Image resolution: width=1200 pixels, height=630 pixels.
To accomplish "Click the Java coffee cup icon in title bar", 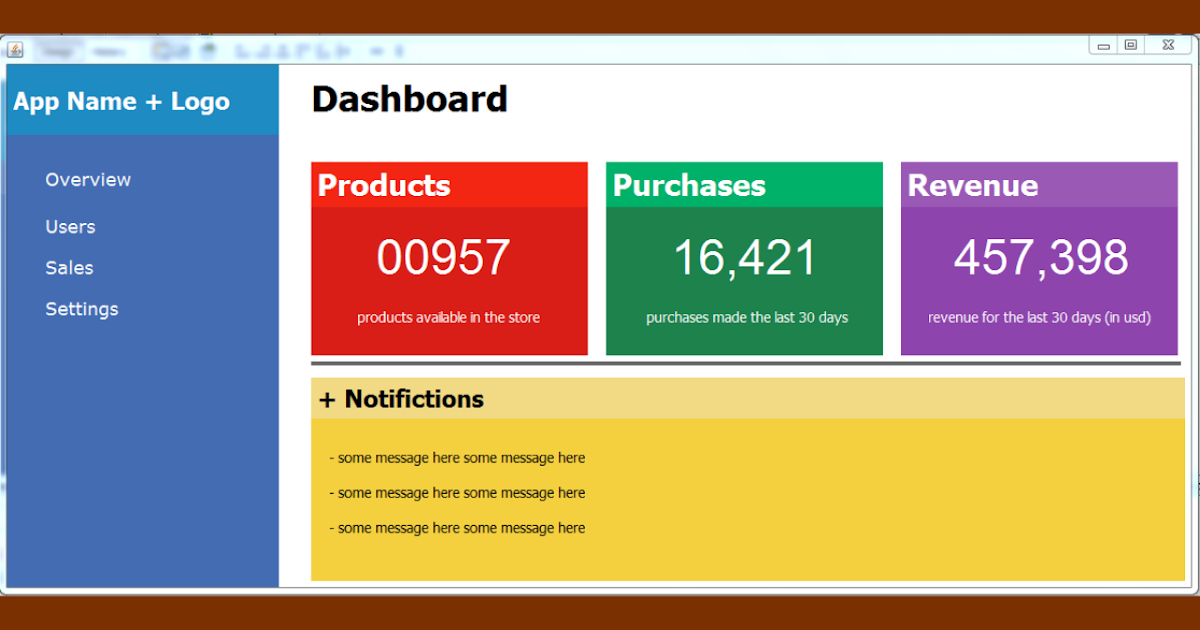I will tap(15, 50).
